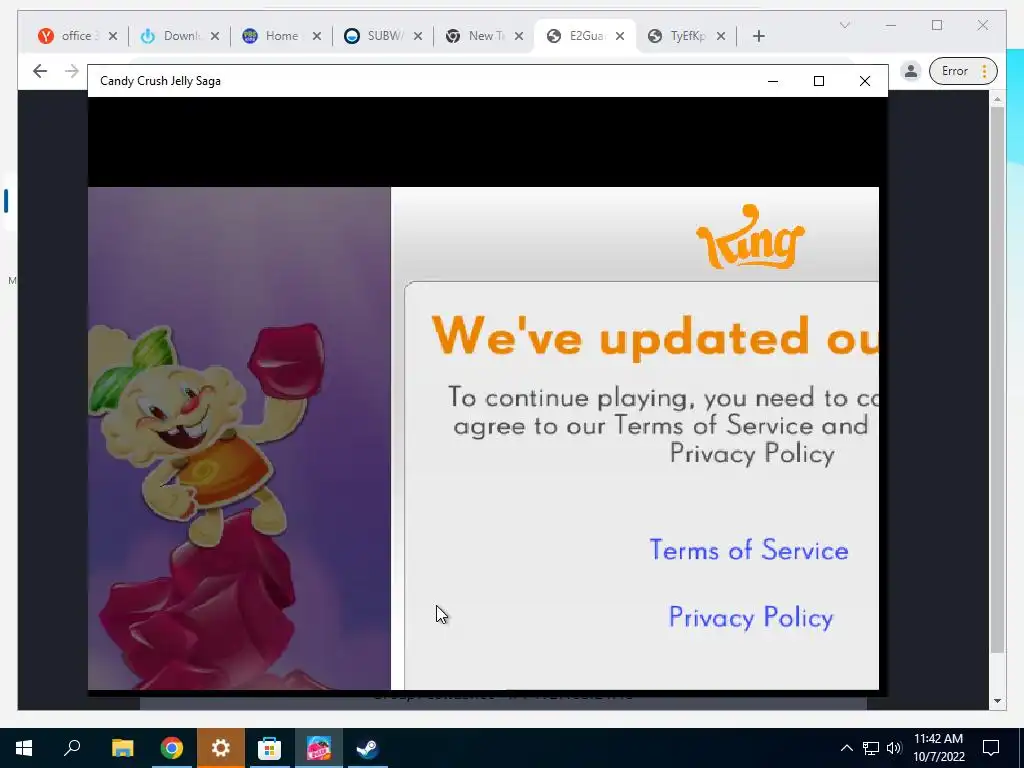Open the Privacy Policy link
The height and width of the screenshot is (768, 1024).
point(751,617)
